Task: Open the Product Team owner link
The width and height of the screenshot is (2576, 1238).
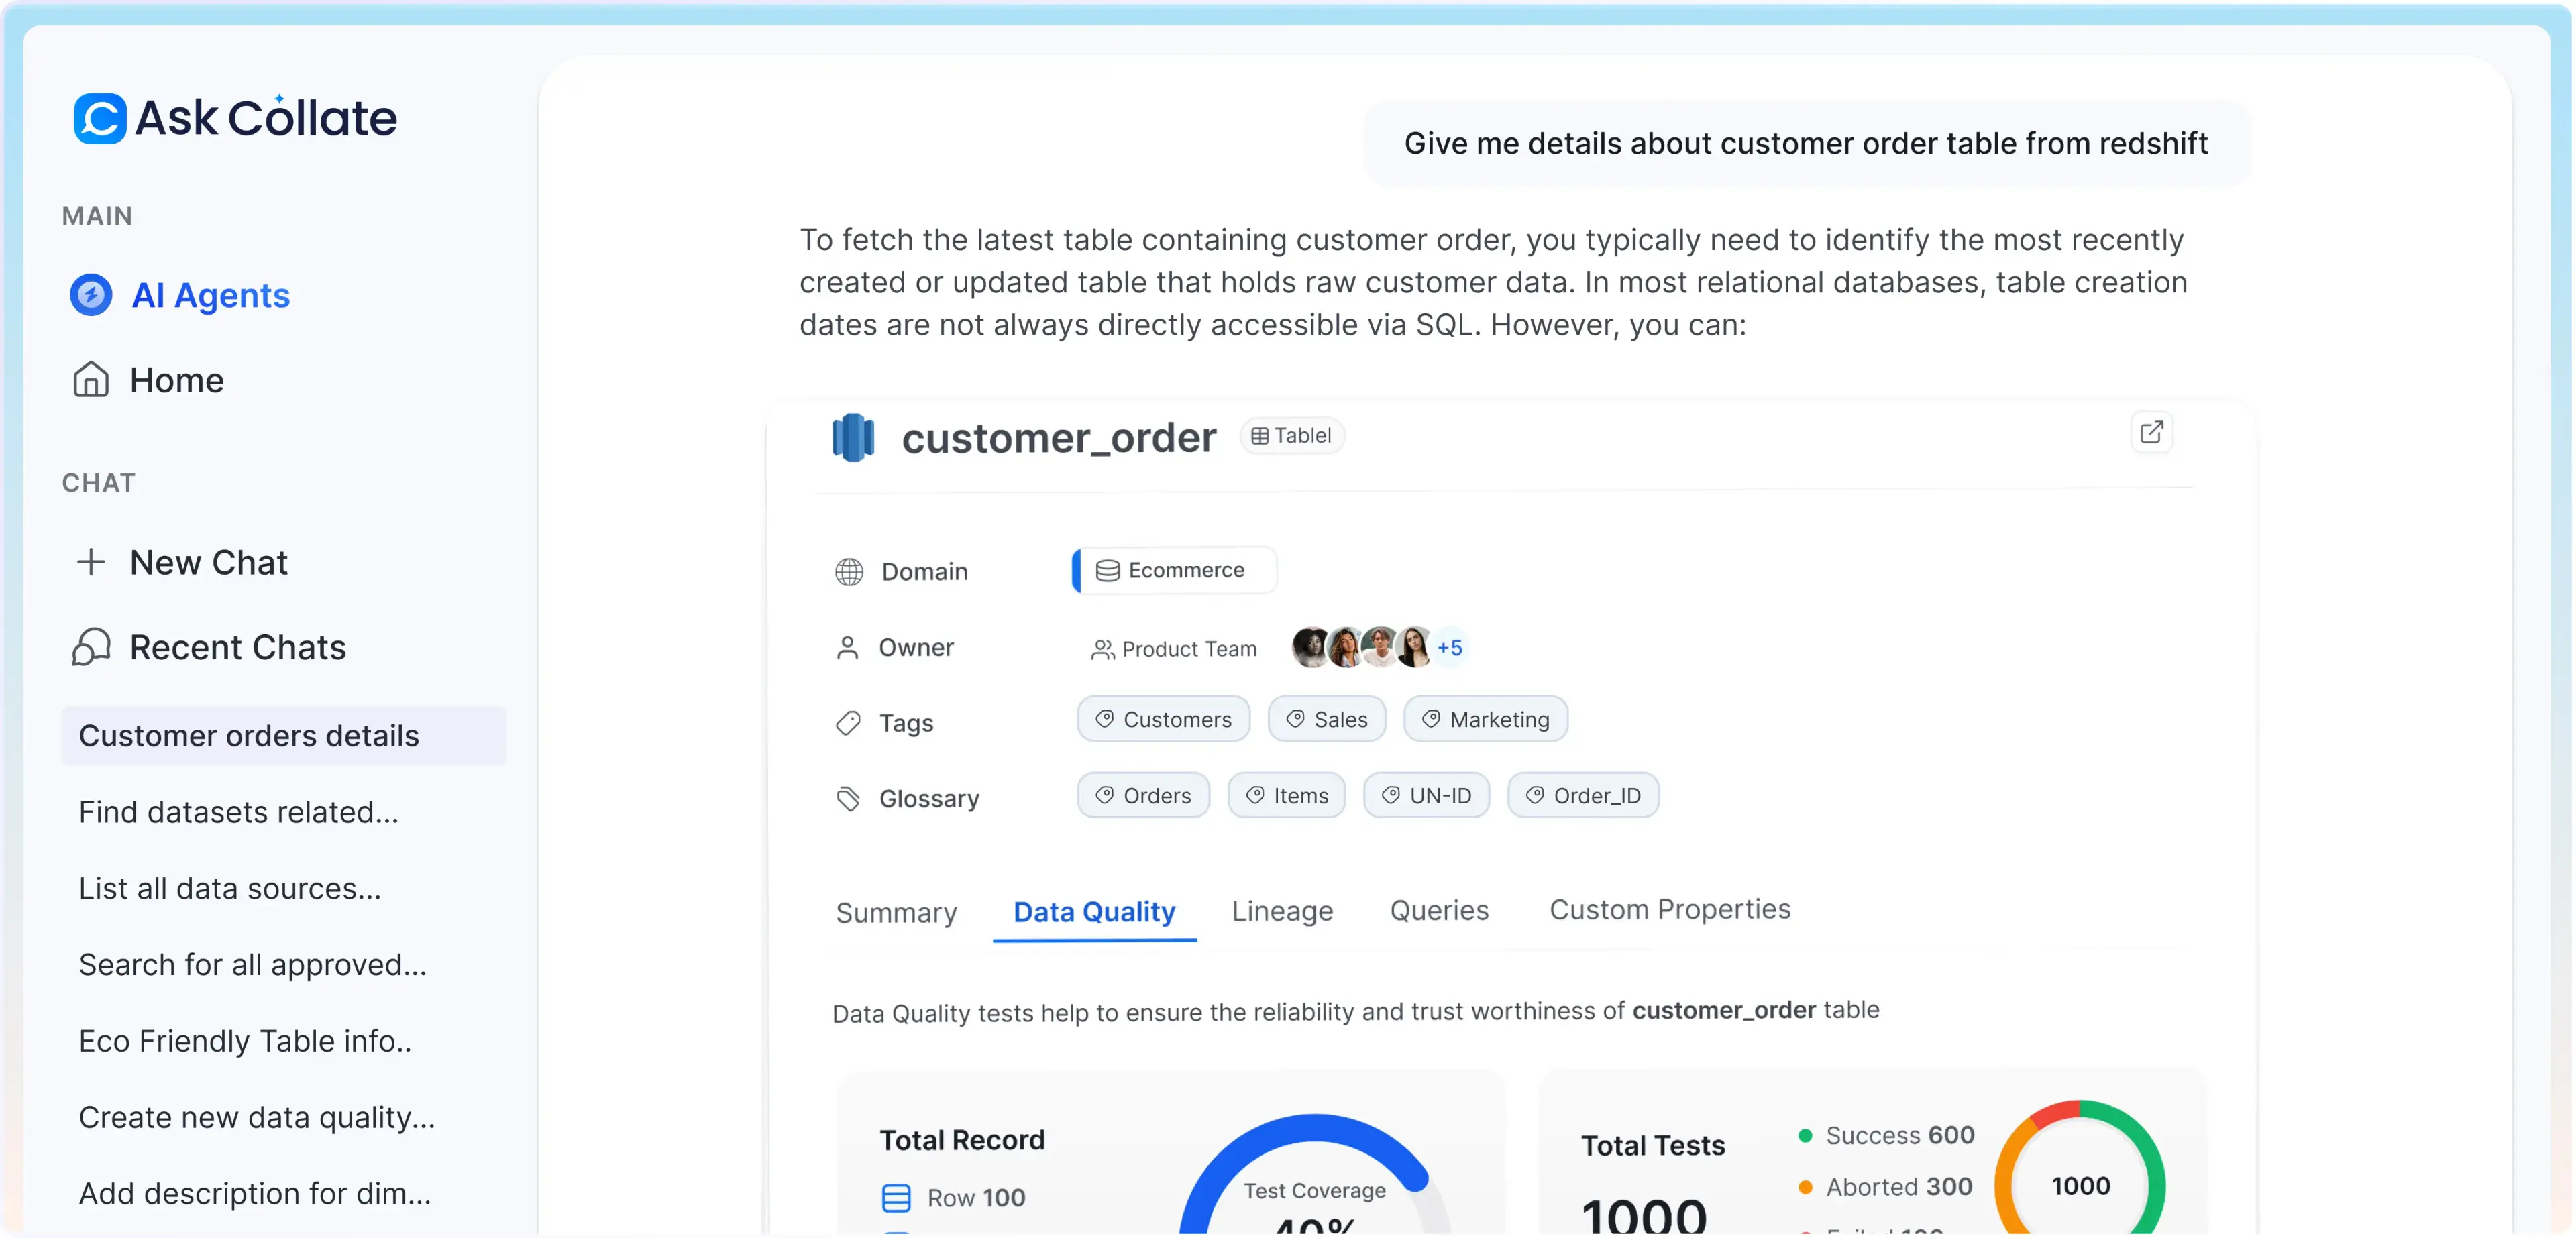Action: (1174, 649)
